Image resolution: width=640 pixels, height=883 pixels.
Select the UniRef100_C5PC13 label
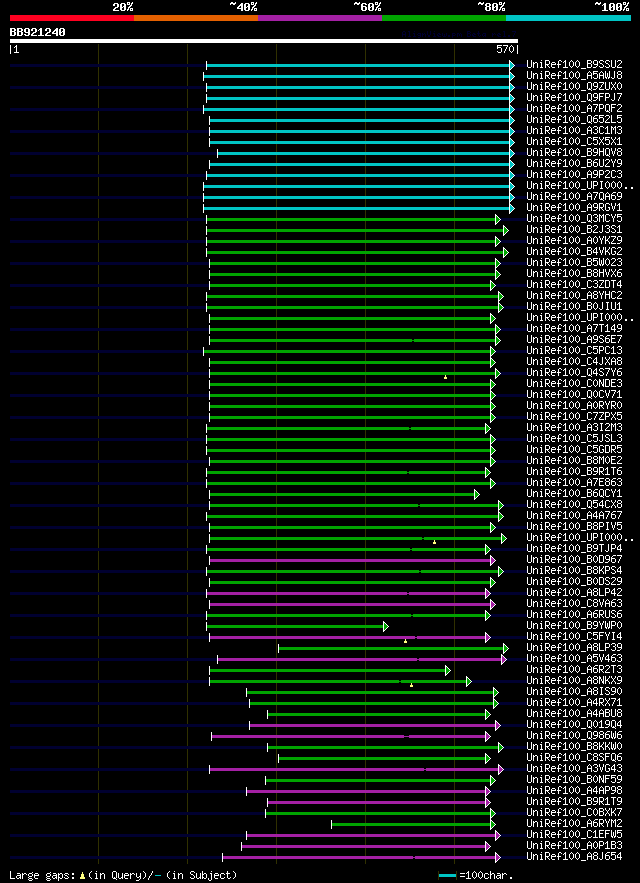574,350
